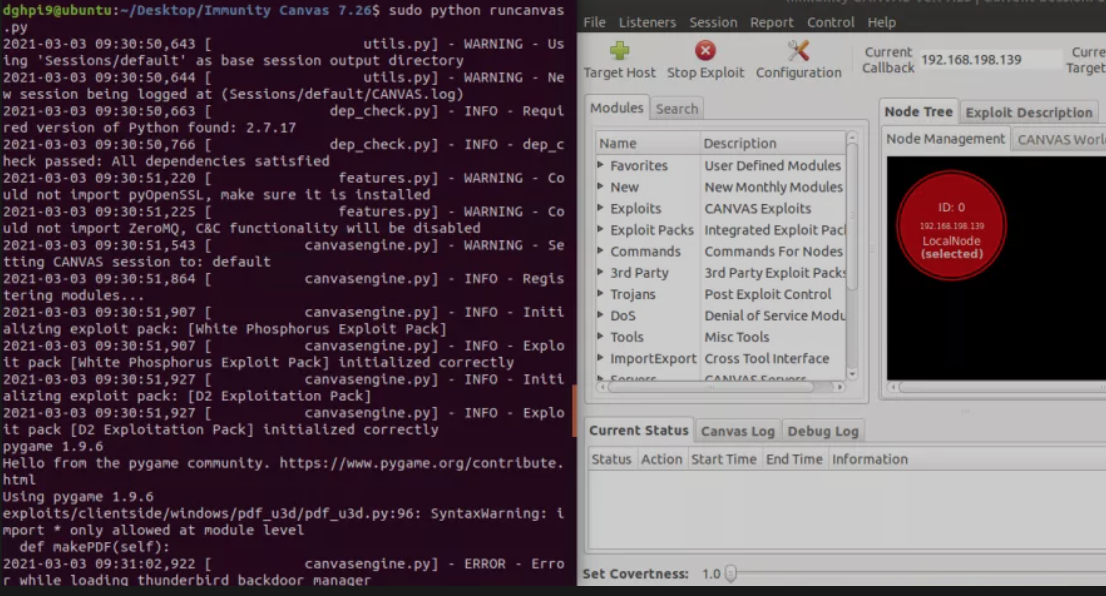Click modules list scroll right arrow
Viewport: 1106px width, 596px height.
tap(839, 387)
